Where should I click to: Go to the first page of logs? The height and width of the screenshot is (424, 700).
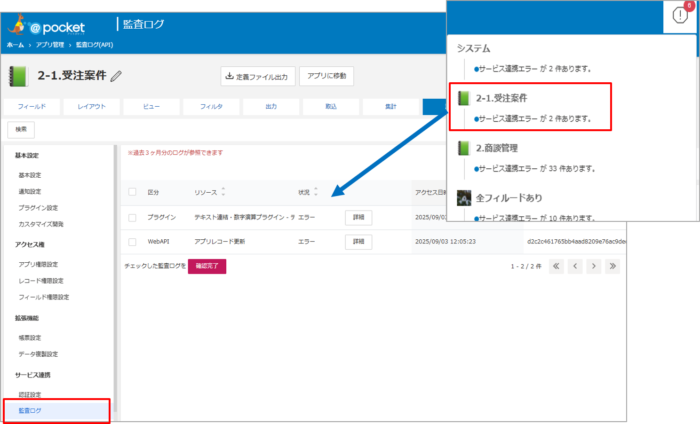pyautogui.click(x=556, y=266)
